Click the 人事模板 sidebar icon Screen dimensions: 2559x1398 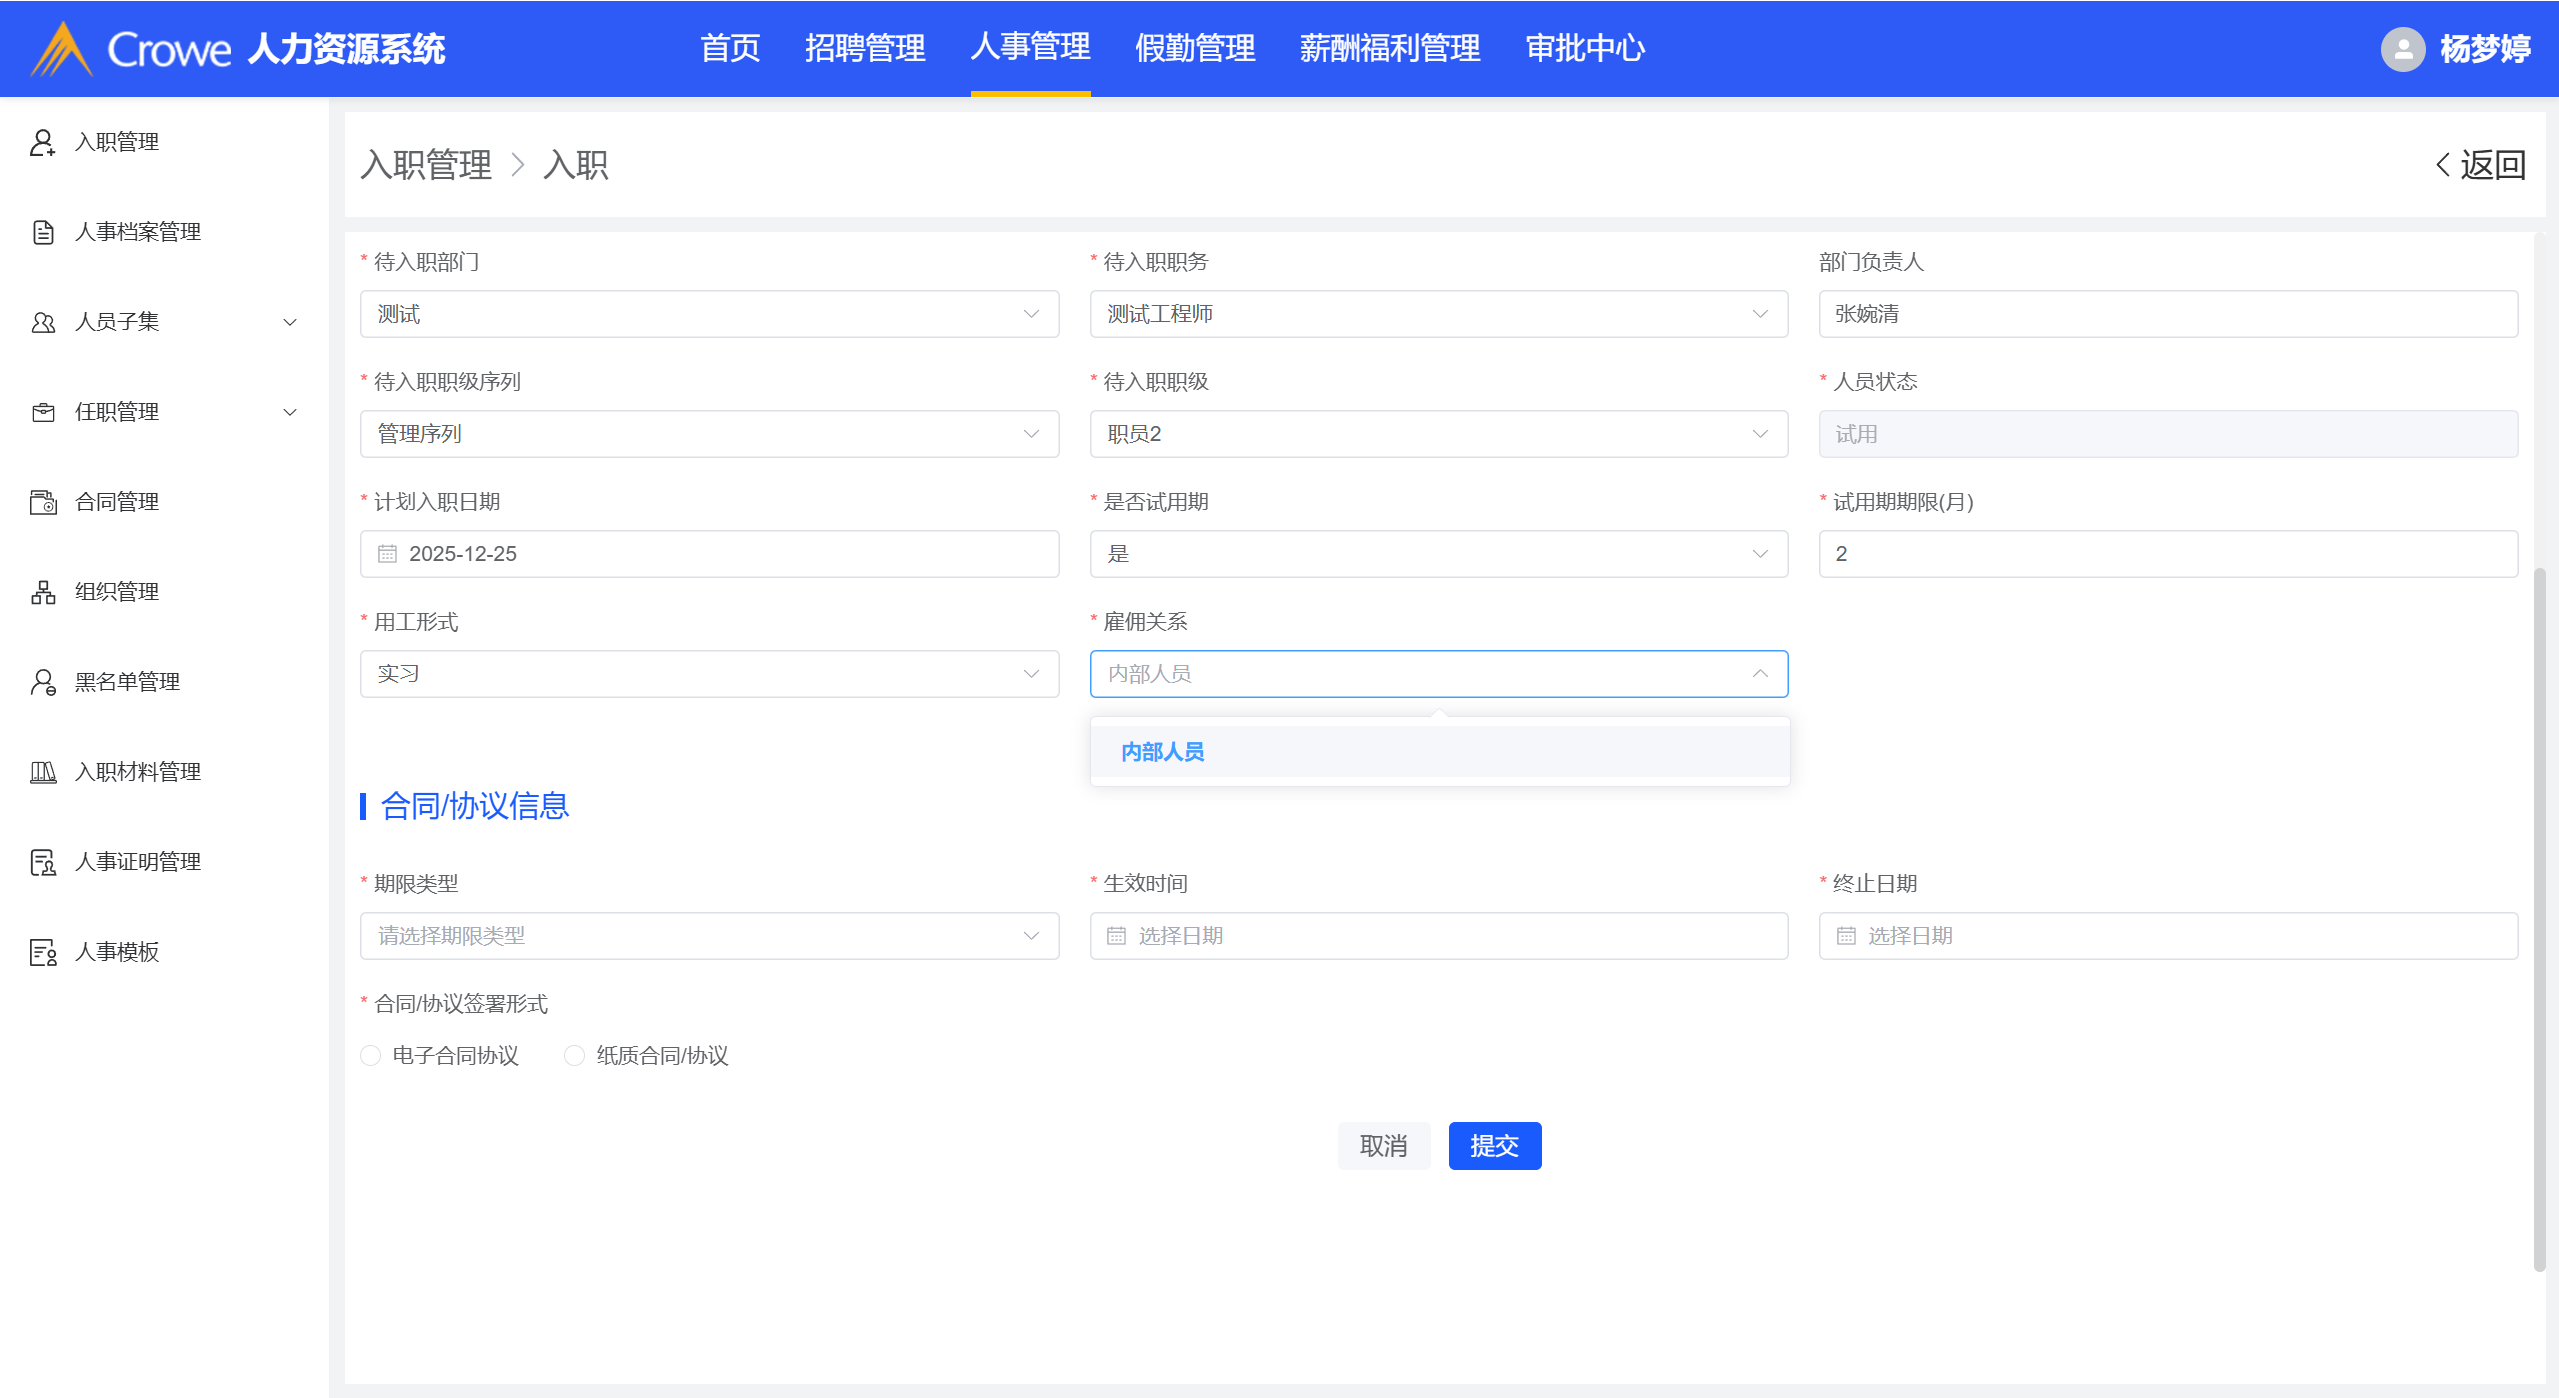(x=42, y=952)
